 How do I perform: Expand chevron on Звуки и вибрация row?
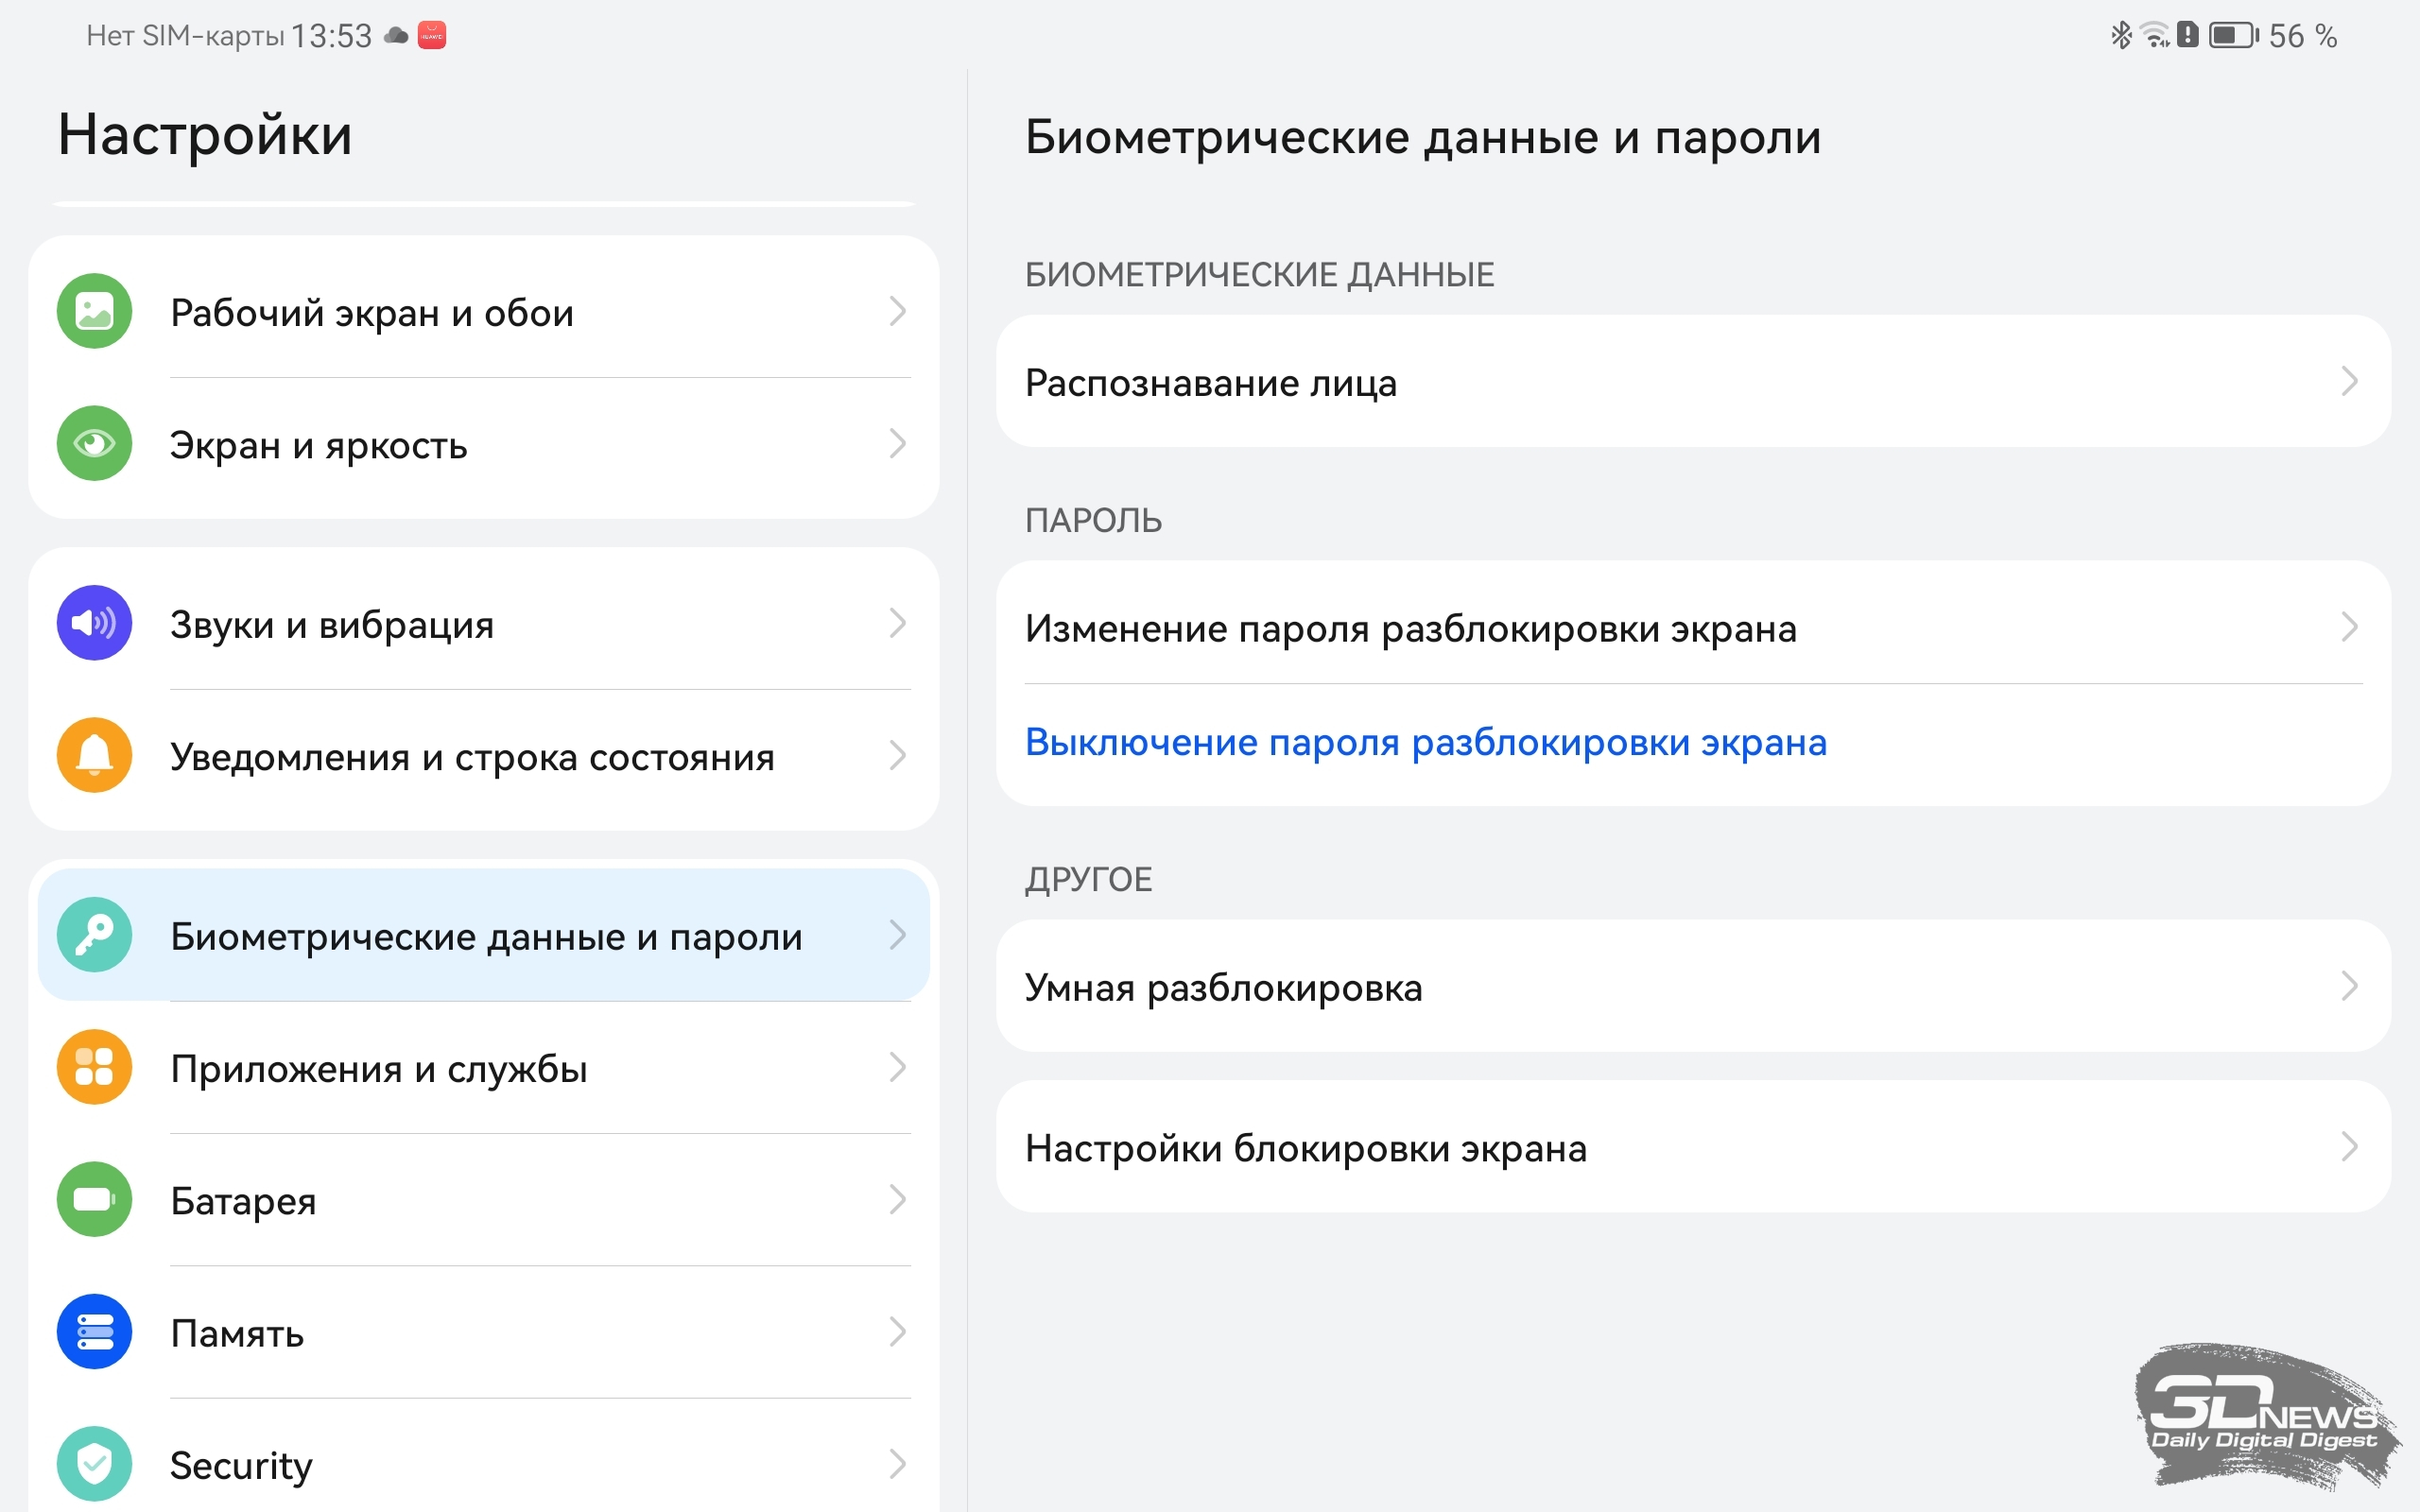897,623
